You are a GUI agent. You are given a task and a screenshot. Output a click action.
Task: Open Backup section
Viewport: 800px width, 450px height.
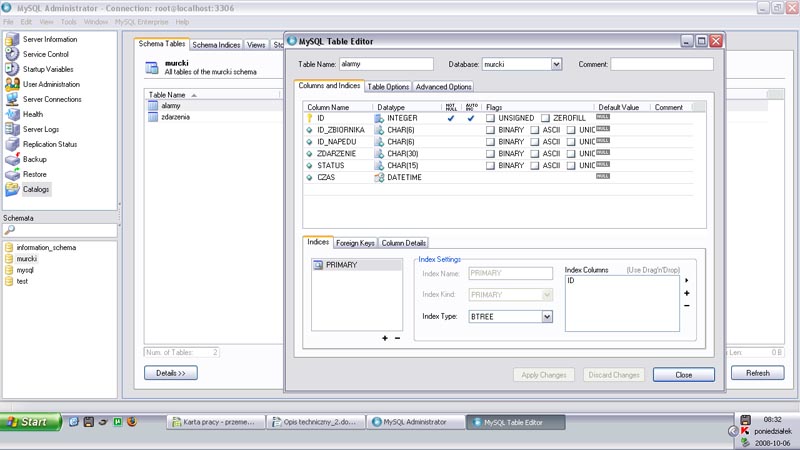coord(34,159)
